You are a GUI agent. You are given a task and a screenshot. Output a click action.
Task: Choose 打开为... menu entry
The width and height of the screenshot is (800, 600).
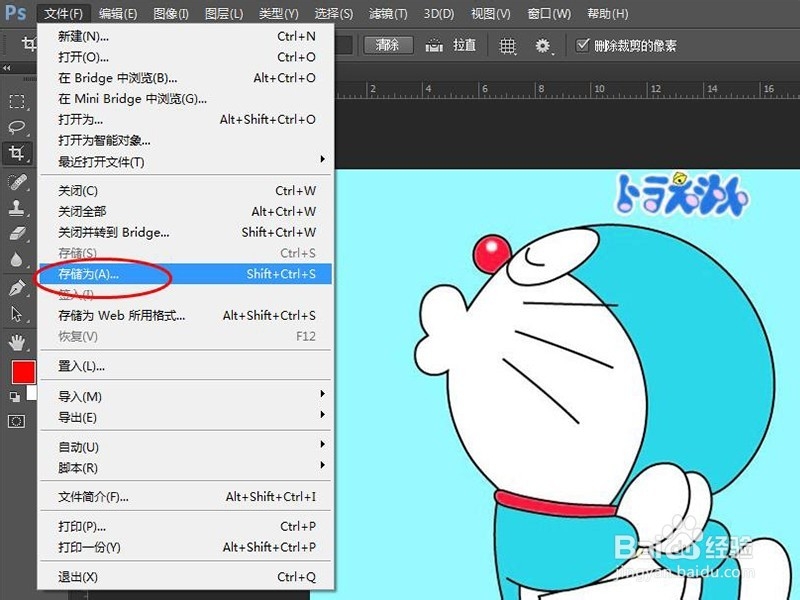(x=186, y=119)
